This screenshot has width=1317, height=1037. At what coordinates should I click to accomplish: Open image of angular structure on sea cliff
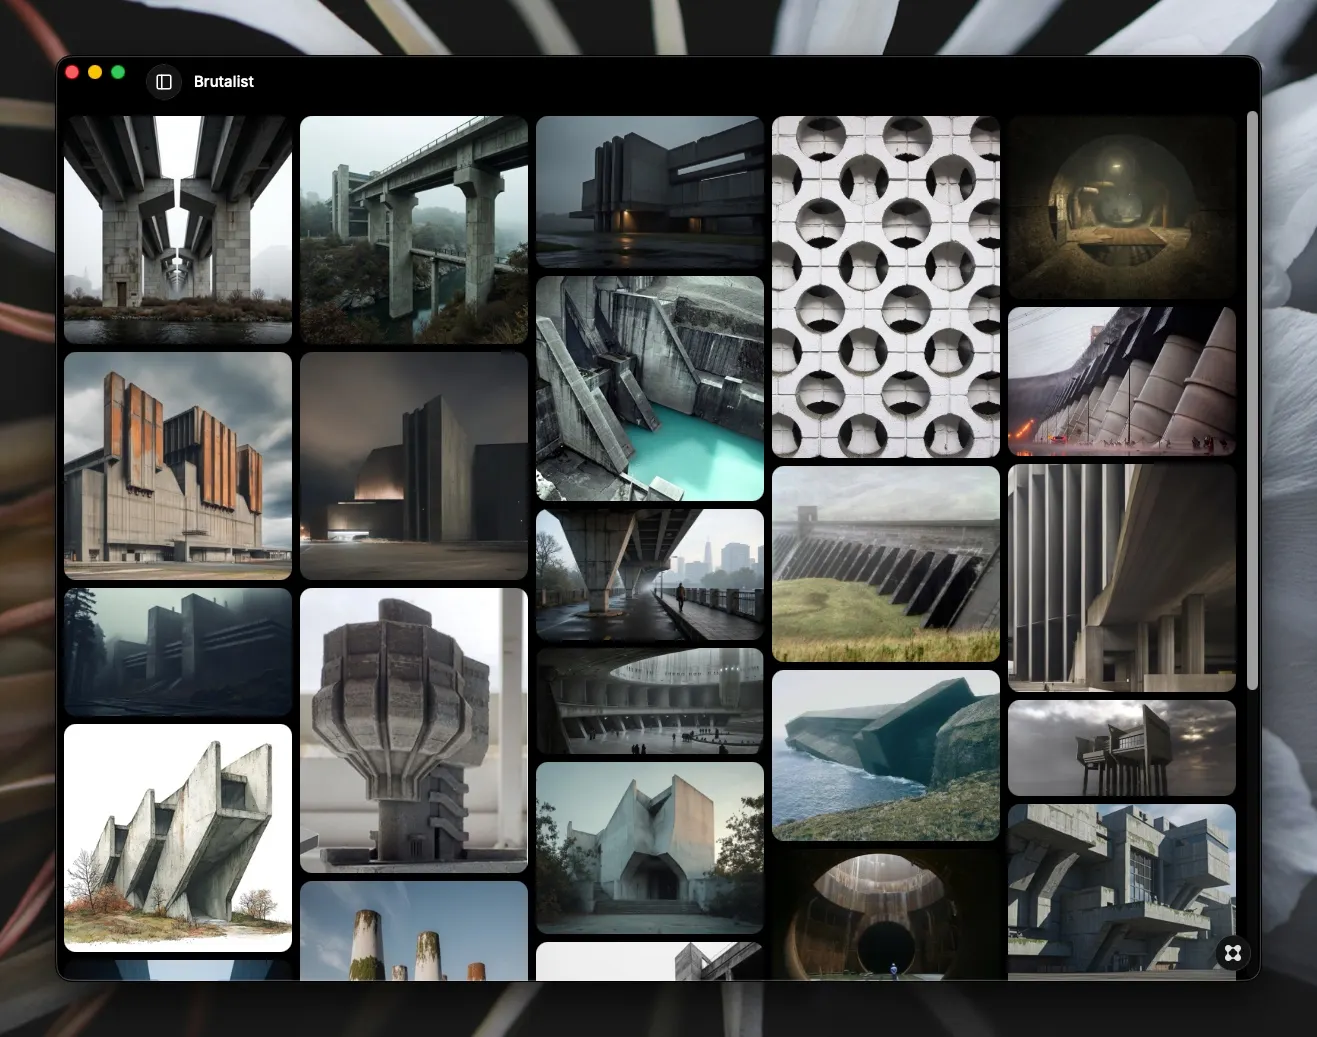click(x=886, y=755)
